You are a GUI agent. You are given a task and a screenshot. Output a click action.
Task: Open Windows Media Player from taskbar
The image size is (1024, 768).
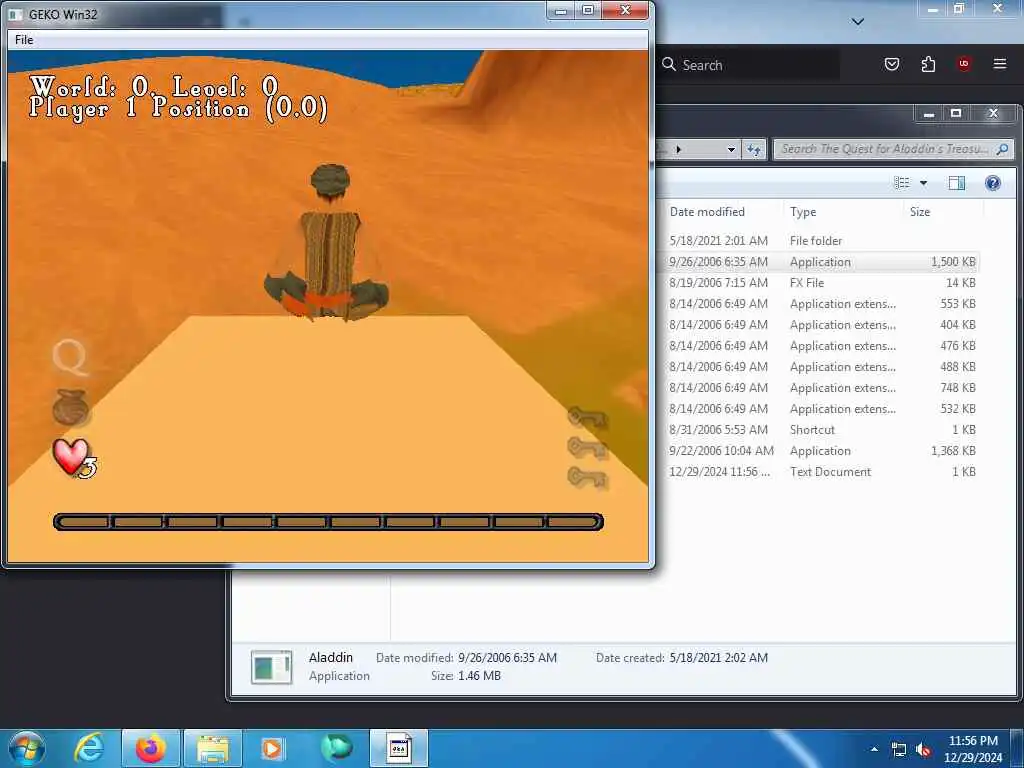tap(272, 748)
